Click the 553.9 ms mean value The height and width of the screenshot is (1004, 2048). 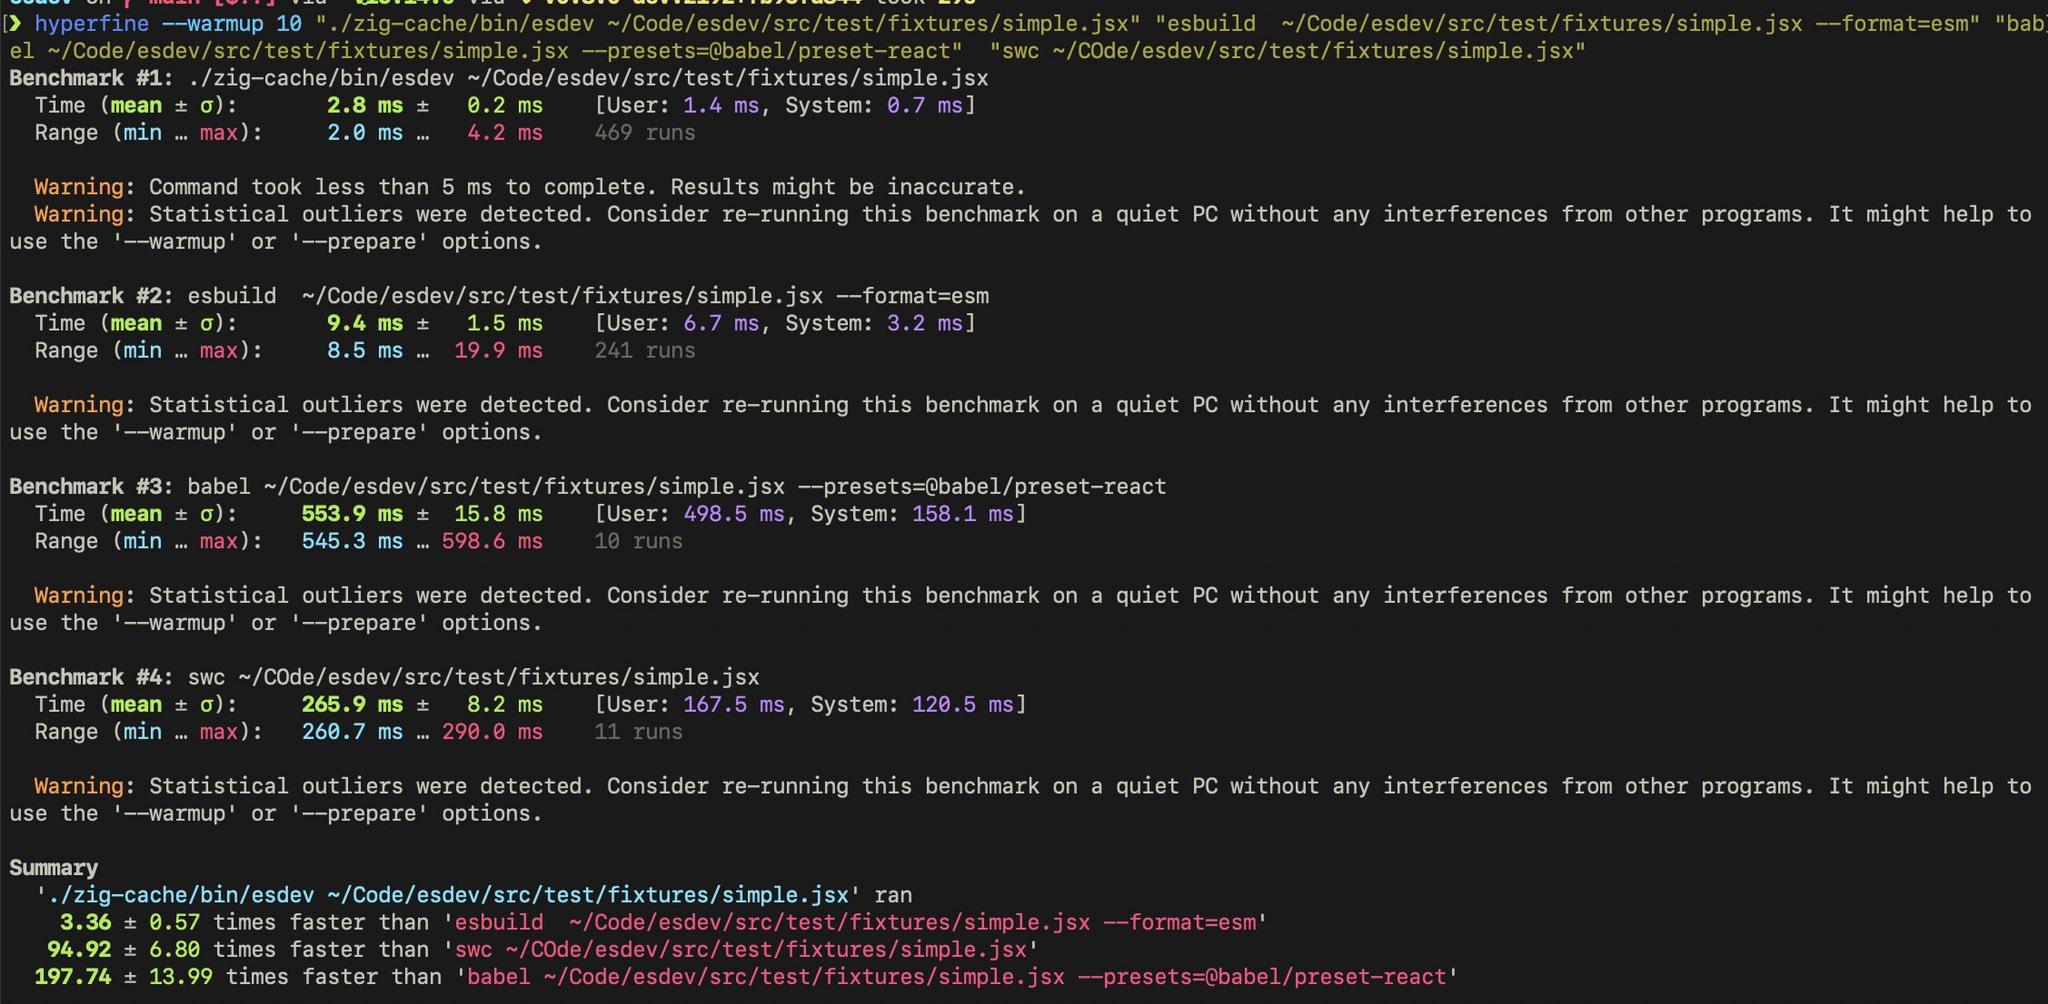click(352, 513)
